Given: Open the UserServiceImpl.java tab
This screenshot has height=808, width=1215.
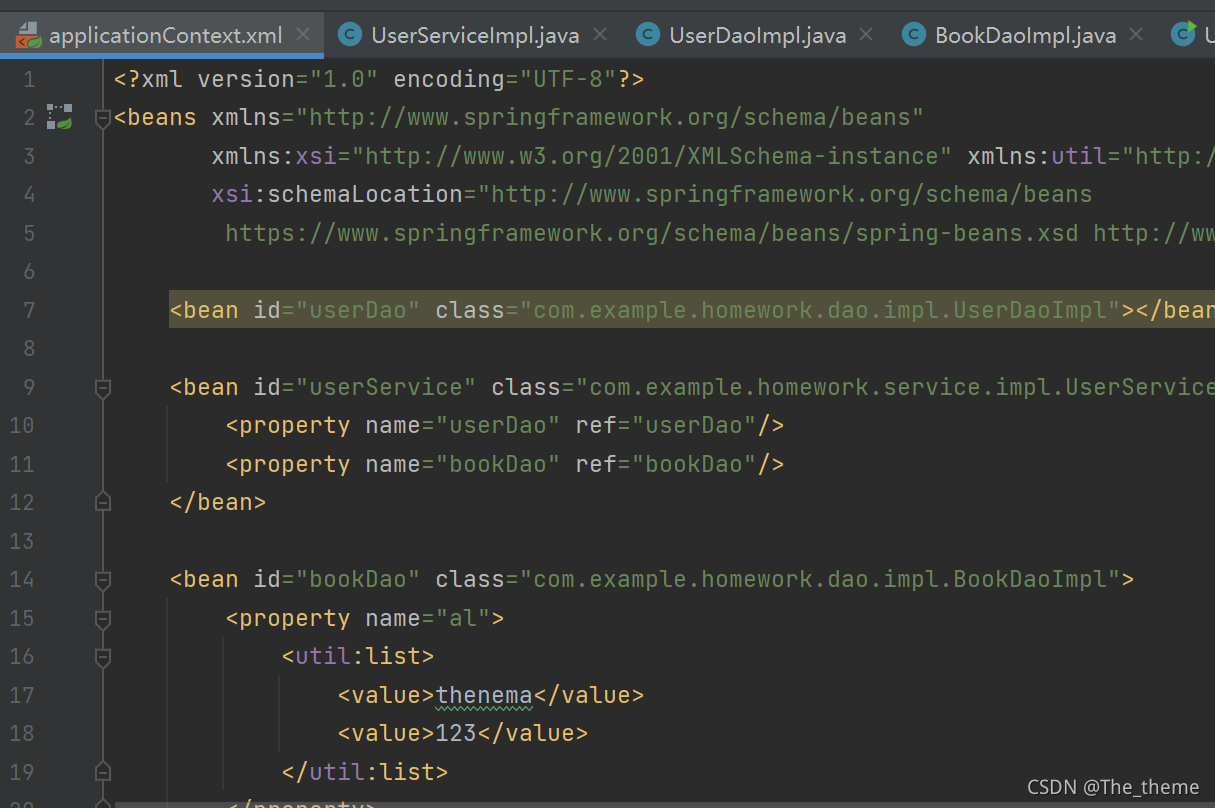Looking at the screenshot, I should point(474,35).
